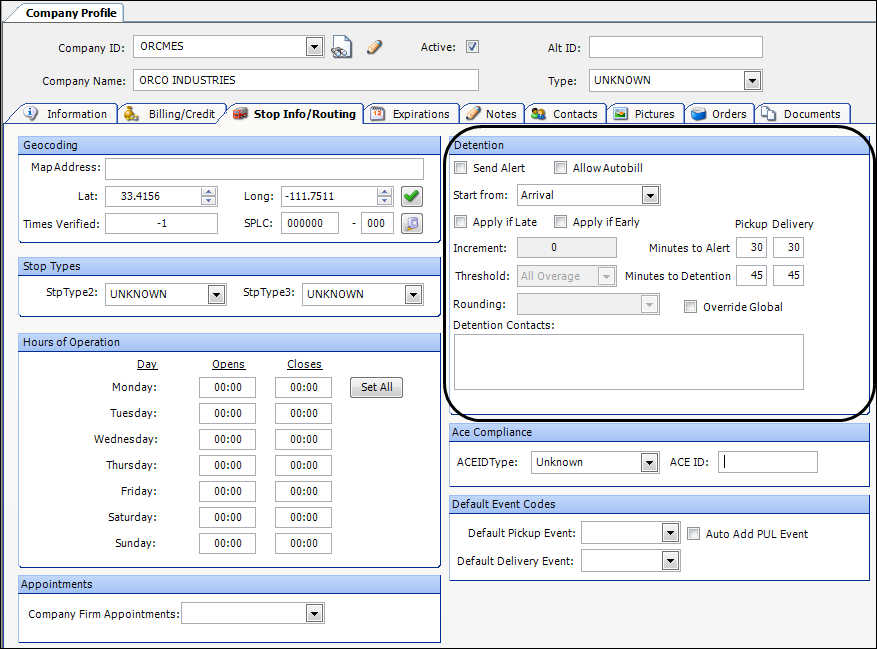Click the SPLC lookup icon
This screenshot has height=649, width=877.
(412, 224)
